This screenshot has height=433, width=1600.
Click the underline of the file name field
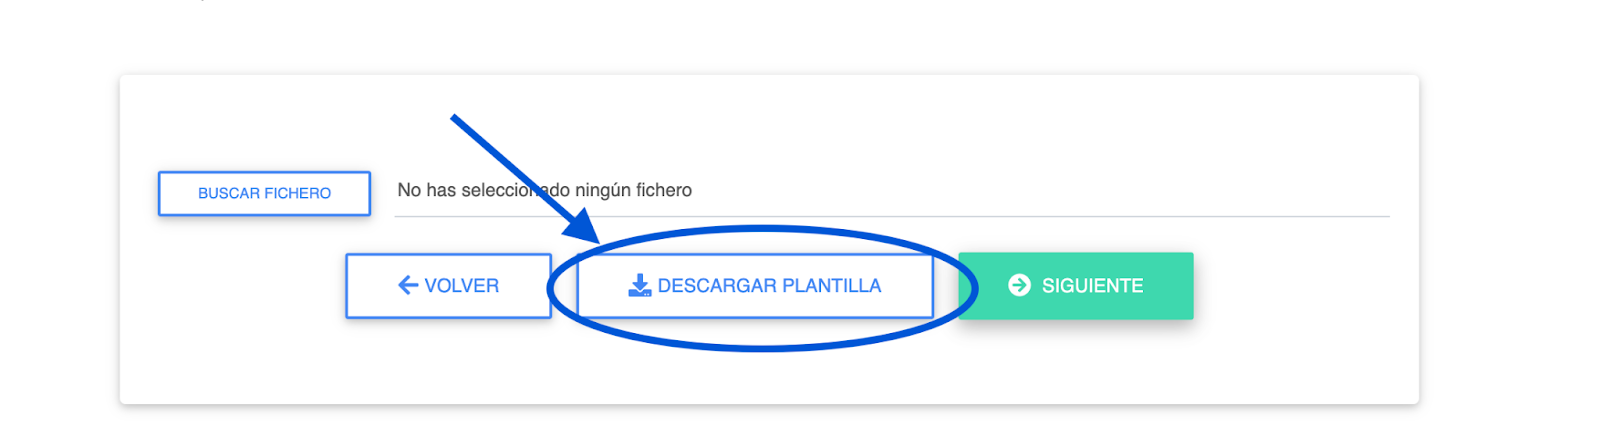pyautogui.click(x=1000, y=216)
